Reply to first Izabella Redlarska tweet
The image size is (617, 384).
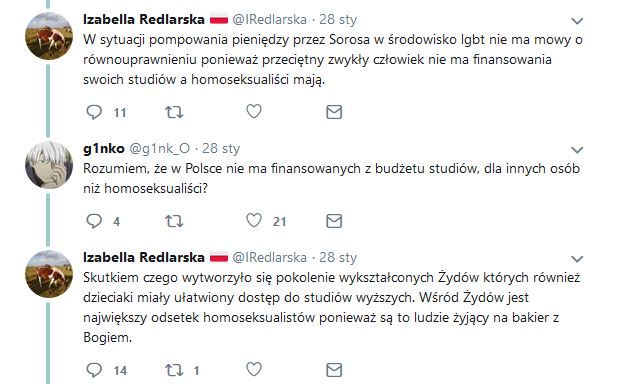coord(94,112)
